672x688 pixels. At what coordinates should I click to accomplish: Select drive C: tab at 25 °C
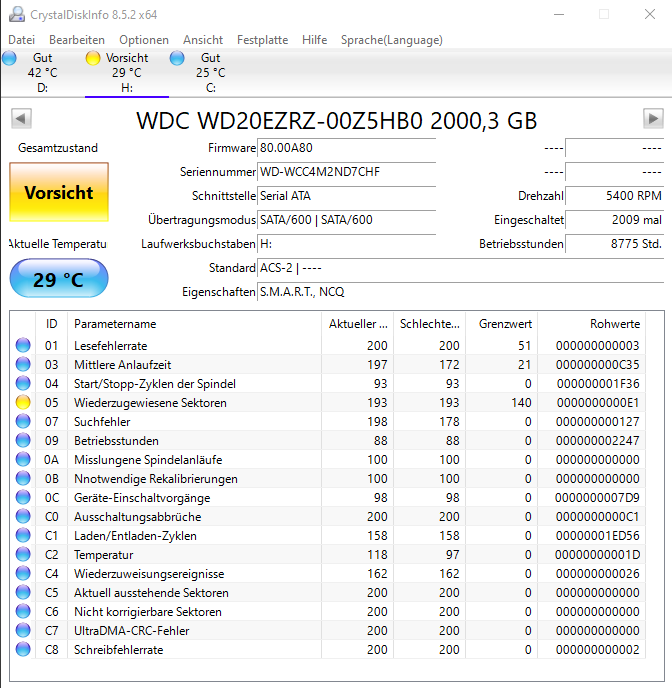point(211,73)
